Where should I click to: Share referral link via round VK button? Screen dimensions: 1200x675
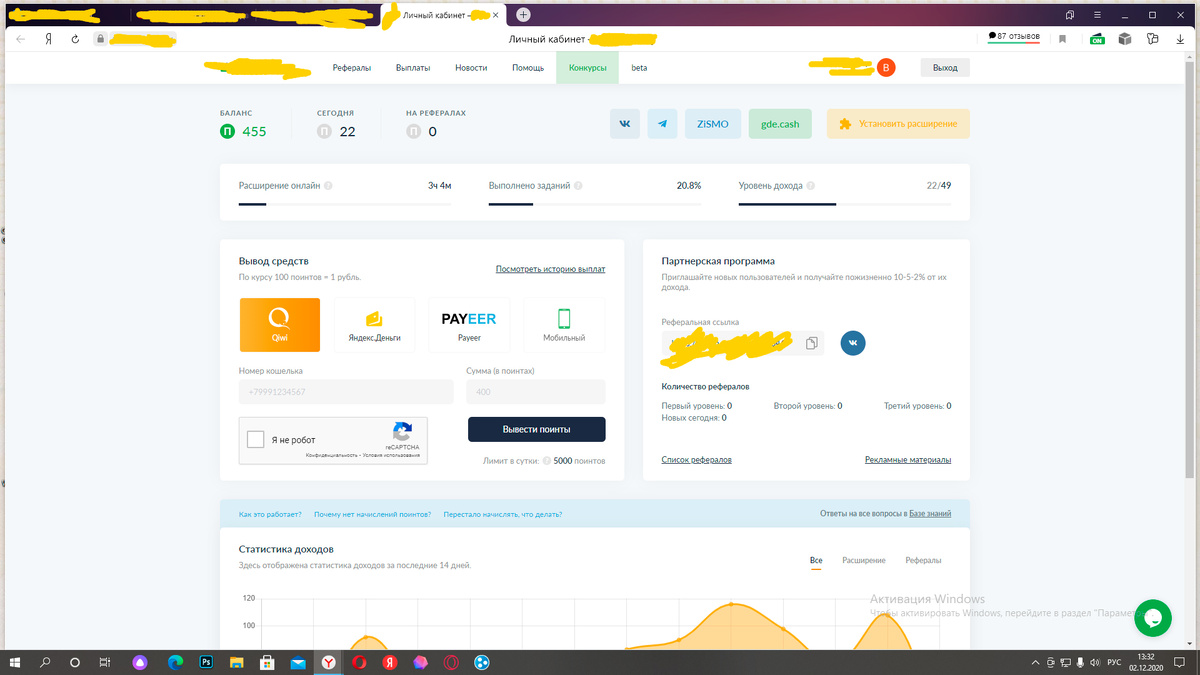click(853, 342)
